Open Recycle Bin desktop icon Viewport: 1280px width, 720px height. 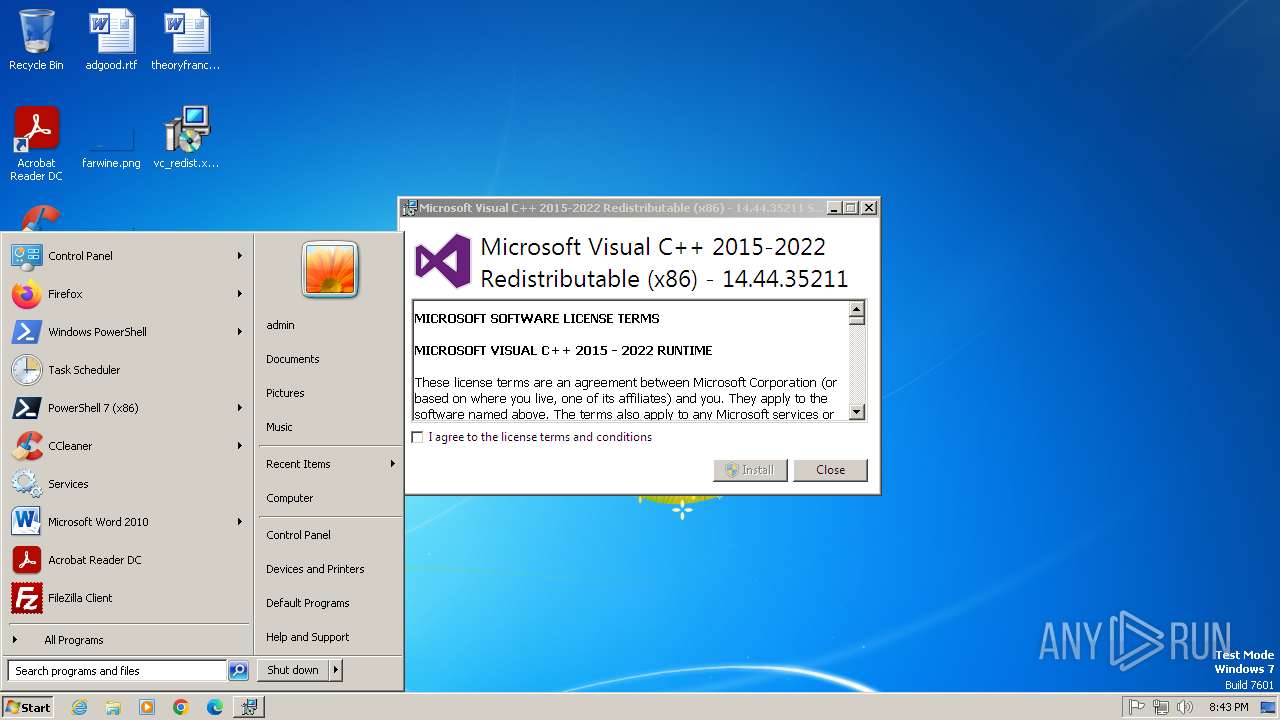(36, 40)
